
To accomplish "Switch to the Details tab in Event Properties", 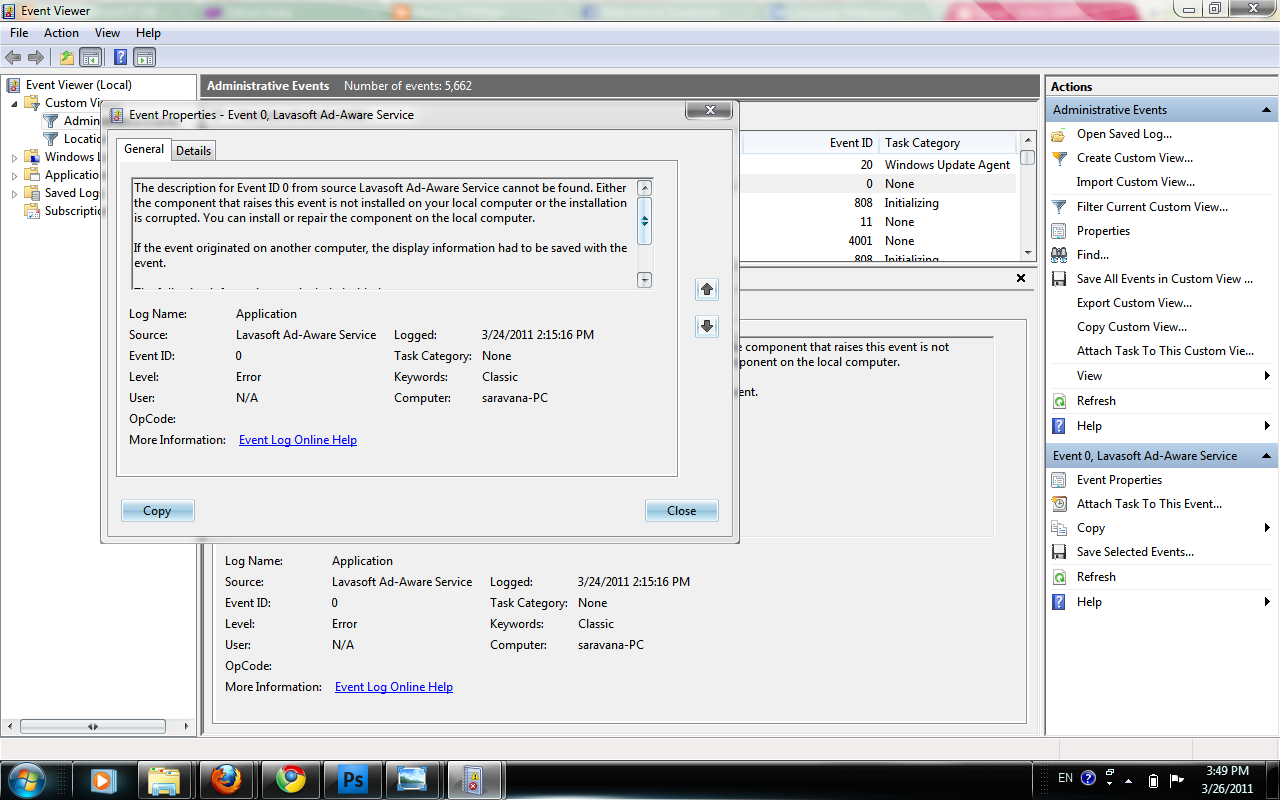I will (x=194, y=150).
